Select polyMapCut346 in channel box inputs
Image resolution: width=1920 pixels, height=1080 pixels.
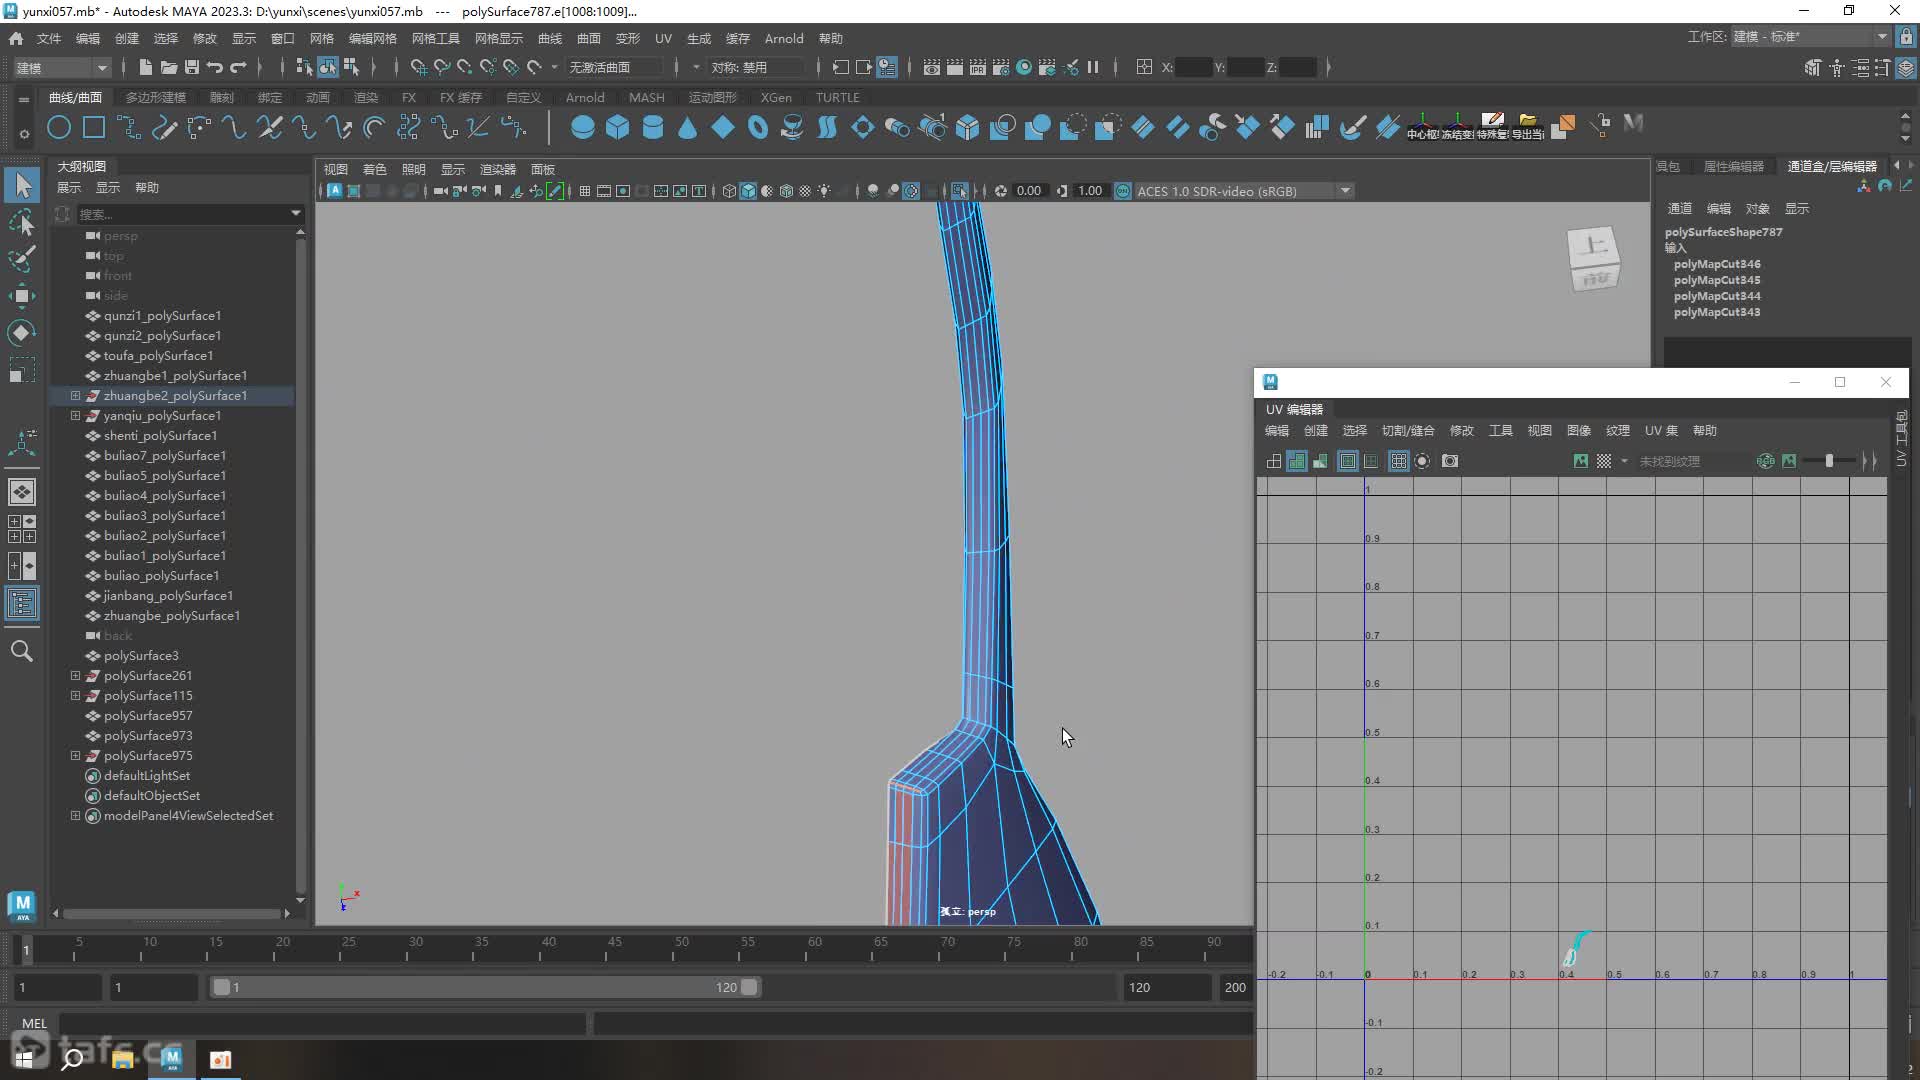1717,264
